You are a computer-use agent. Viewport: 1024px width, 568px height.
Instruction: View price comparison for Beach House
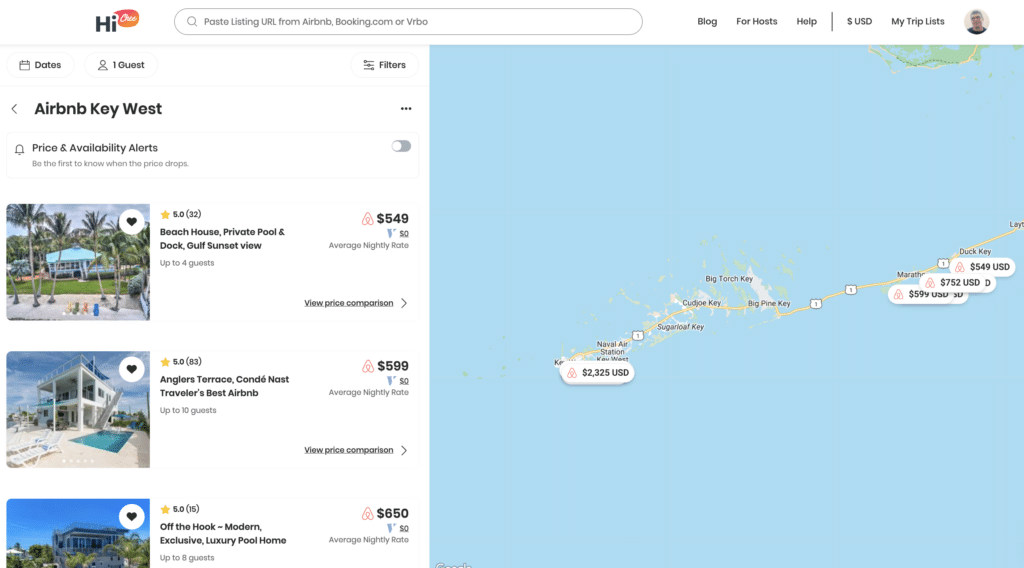(349, 303)
